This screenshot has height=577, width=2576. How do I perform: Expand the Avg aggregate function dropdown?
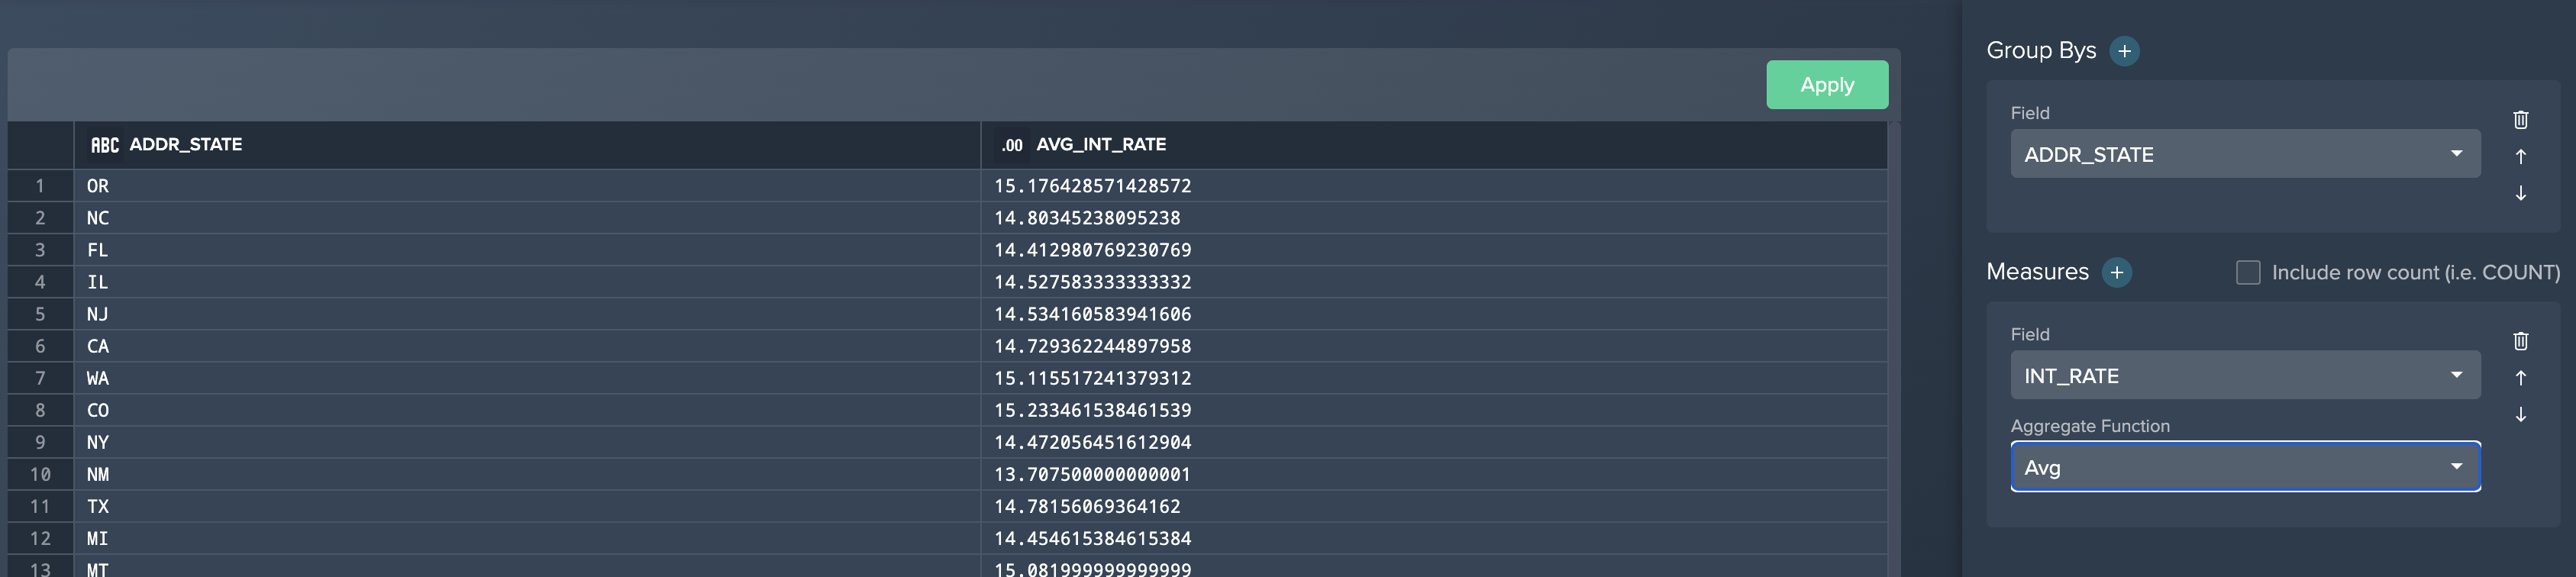click(2244, 467)
